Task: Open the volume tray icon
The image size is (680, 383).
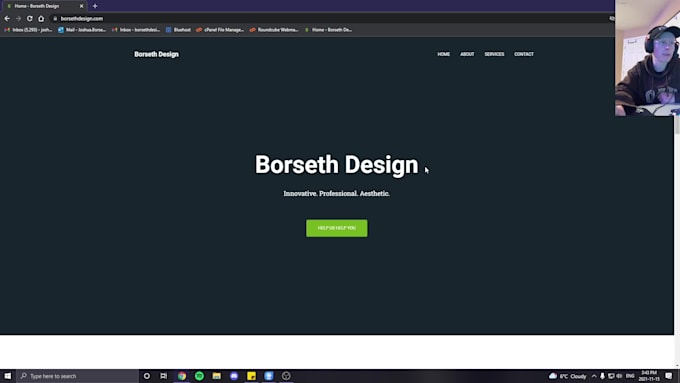Action: click(619, 376)
